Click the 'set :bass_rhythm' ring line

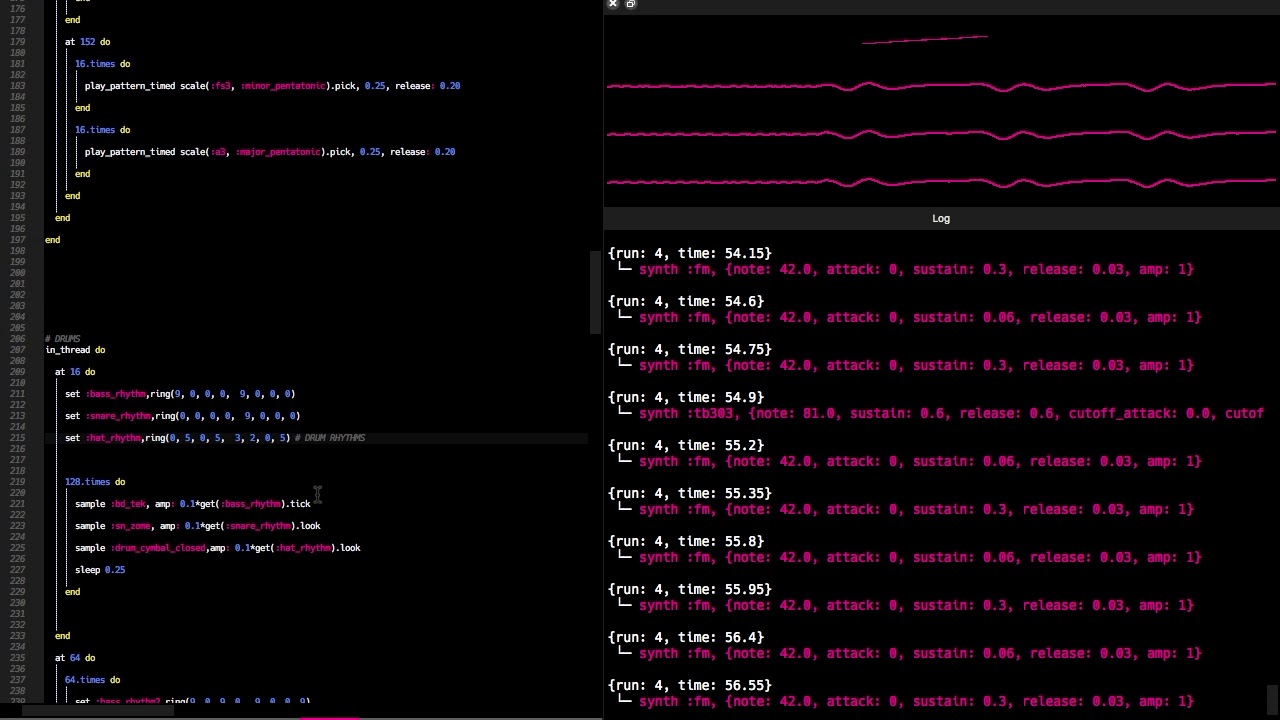click(x=180, y=394)
